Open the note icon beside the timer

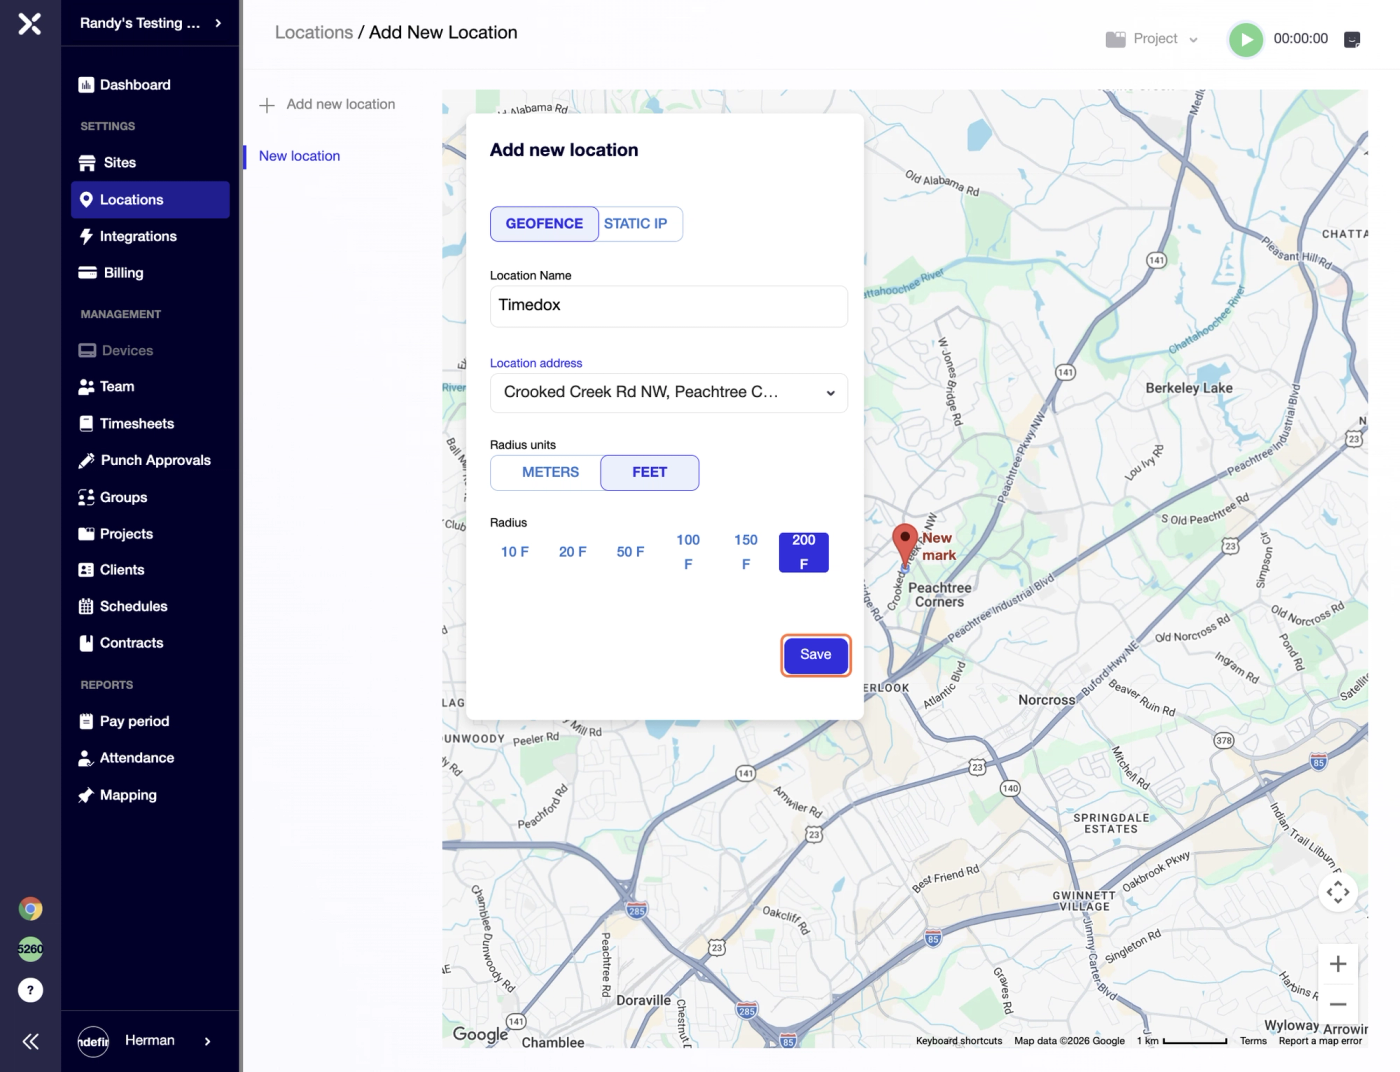click(1352, 40)
